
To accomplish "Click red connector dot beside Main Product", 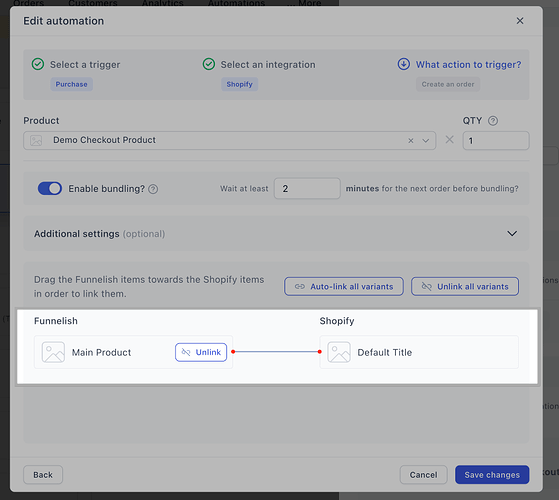I will pos(233,352).
